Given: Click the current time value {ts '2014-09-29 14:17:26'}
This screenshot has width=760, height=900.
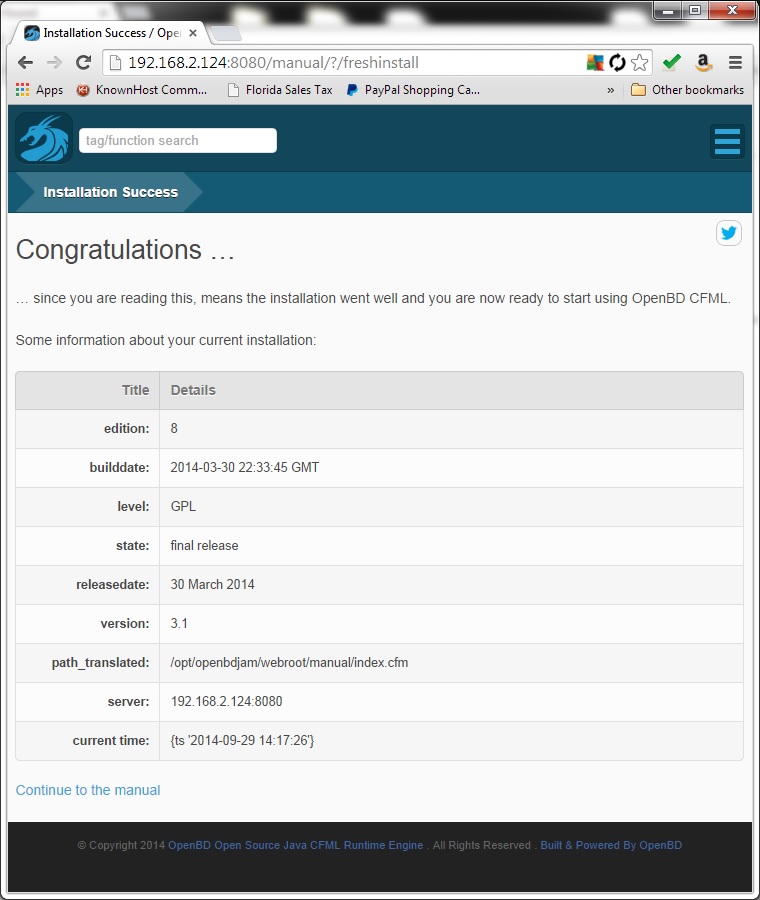Looking at the screenshot, I should (x=242, y=741).
